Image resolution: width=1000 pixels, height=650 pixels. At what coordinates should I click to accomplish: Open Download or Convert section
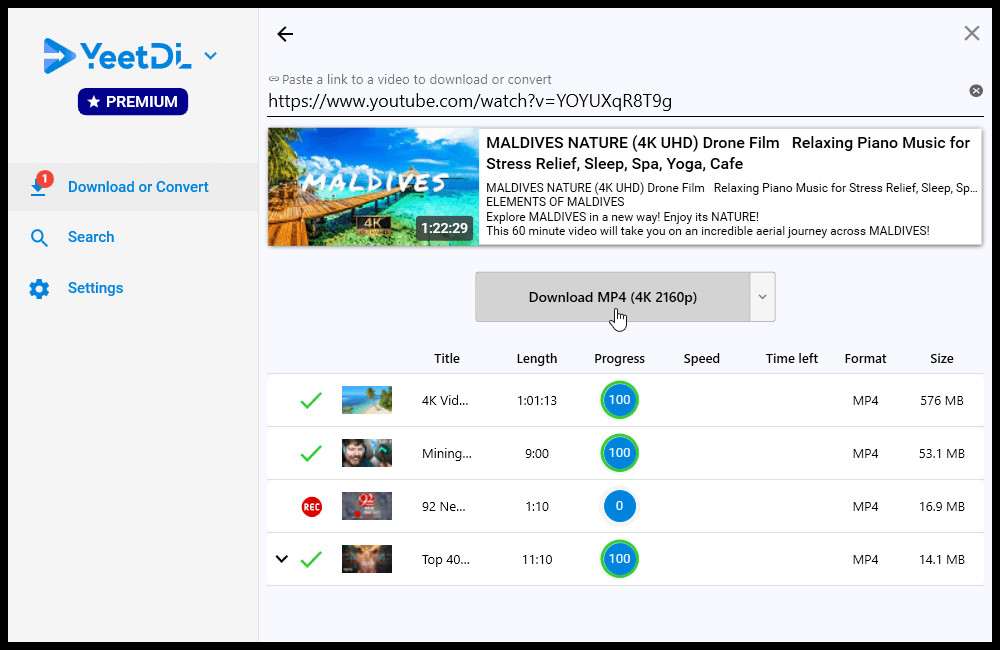[133, 187]
